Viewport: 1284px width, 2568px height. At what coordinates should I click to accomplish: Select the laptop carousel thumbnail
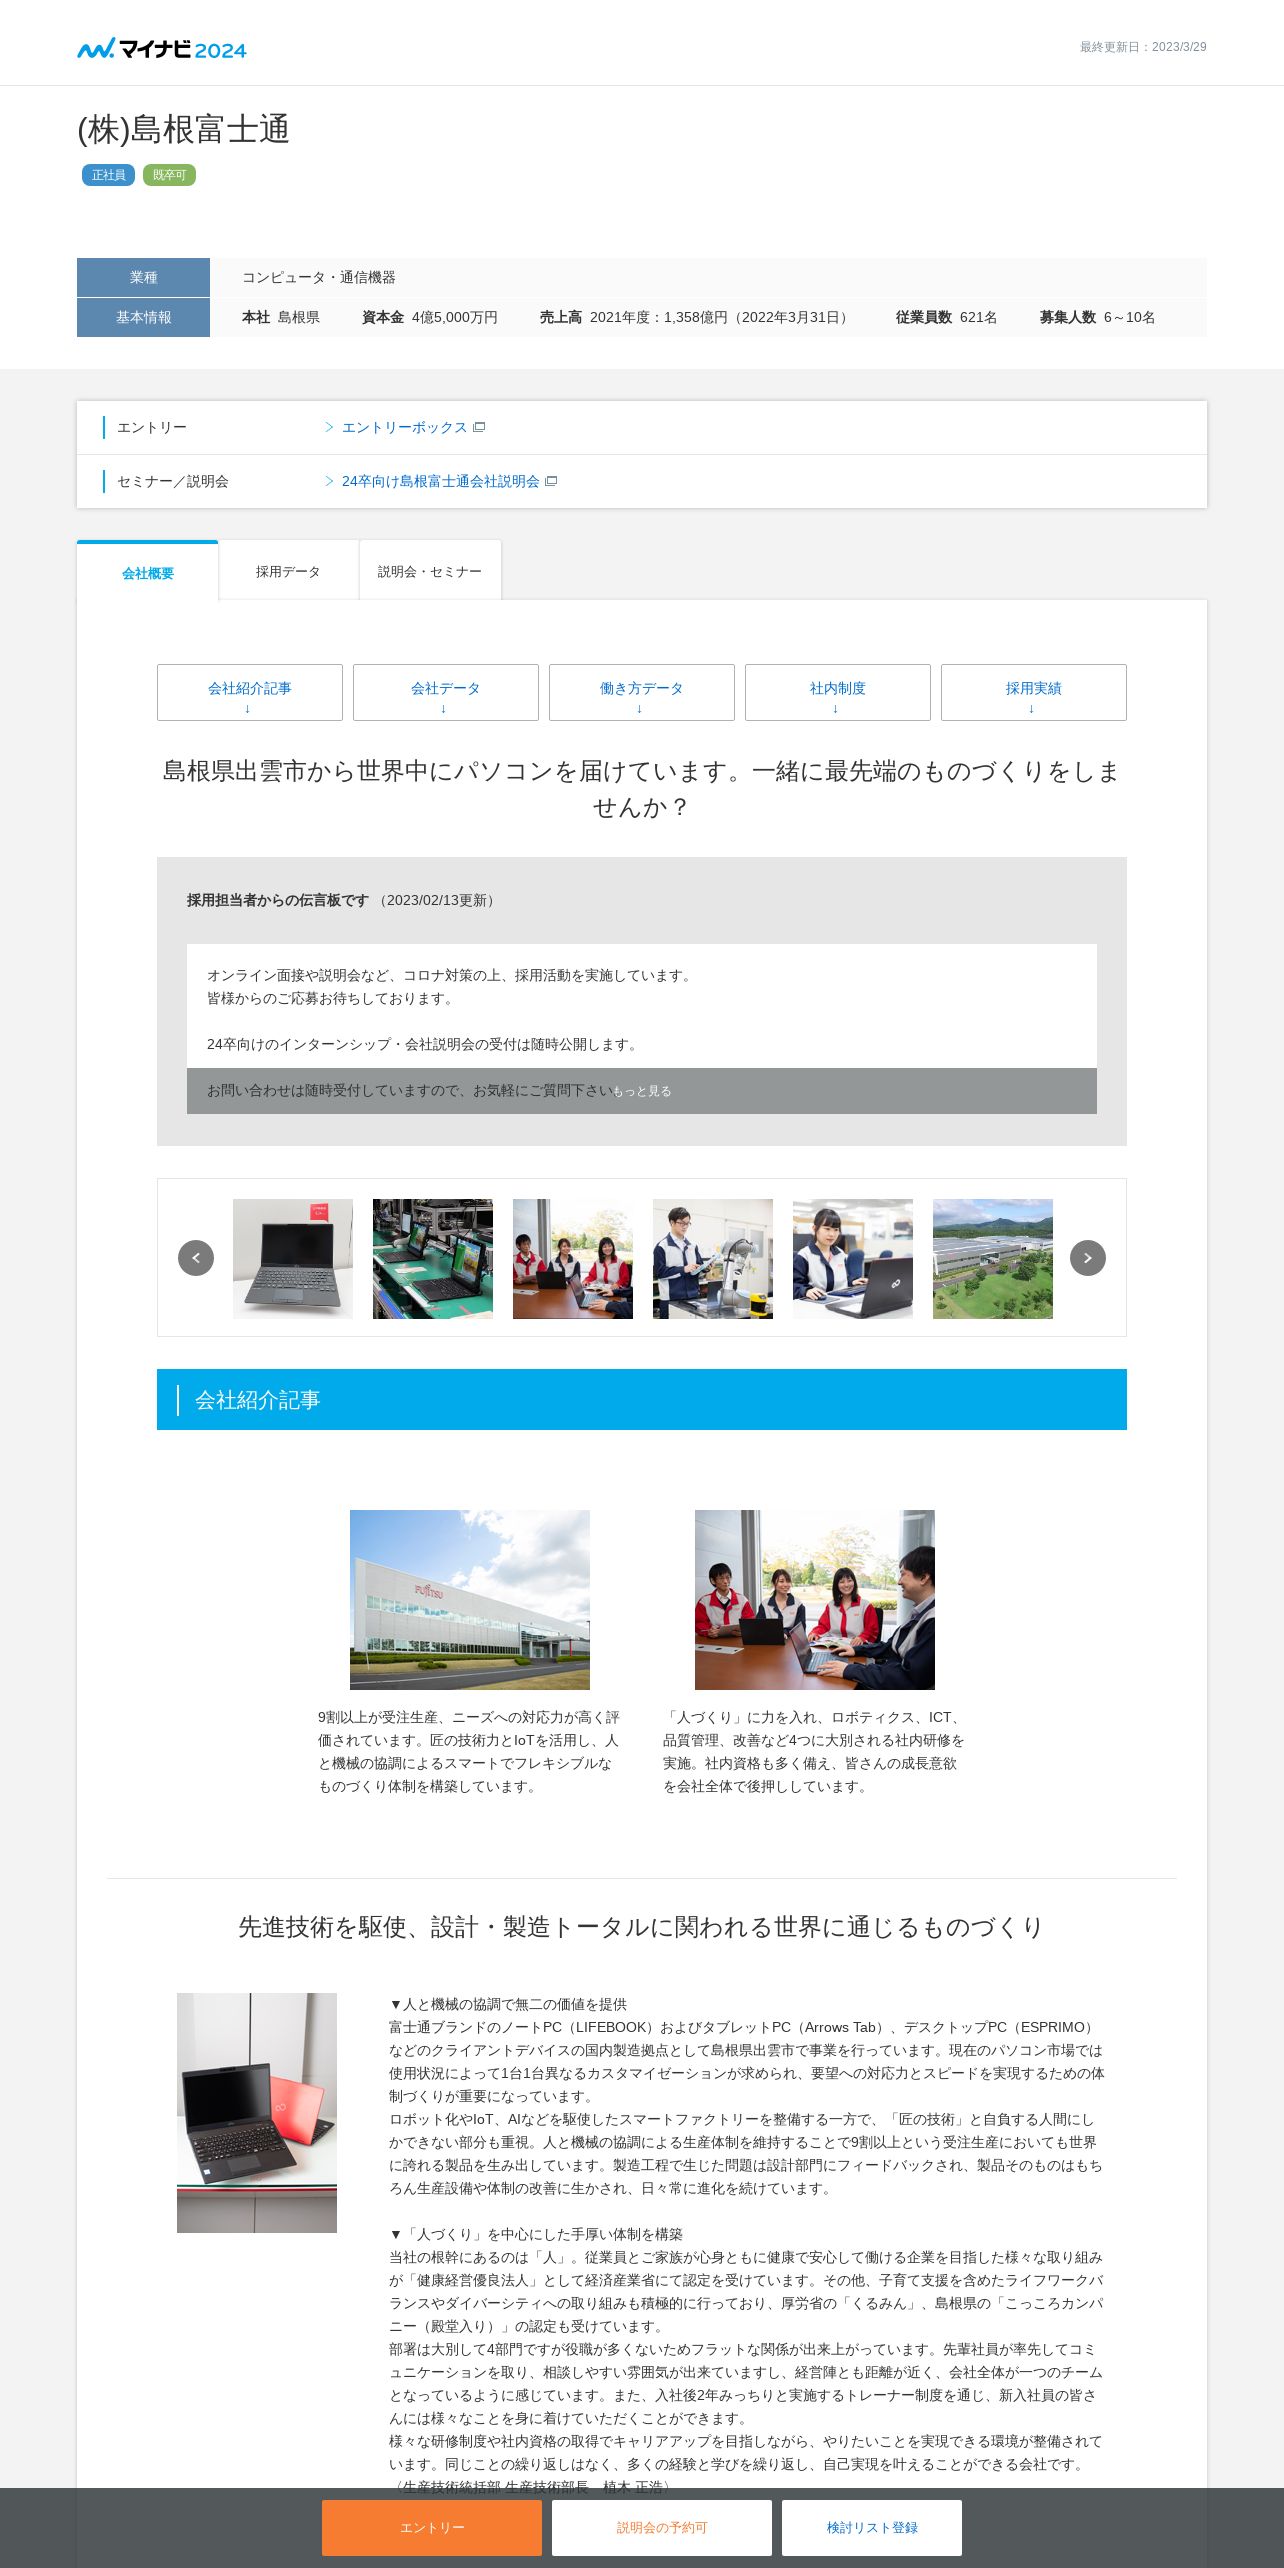tap(293, 1258)
